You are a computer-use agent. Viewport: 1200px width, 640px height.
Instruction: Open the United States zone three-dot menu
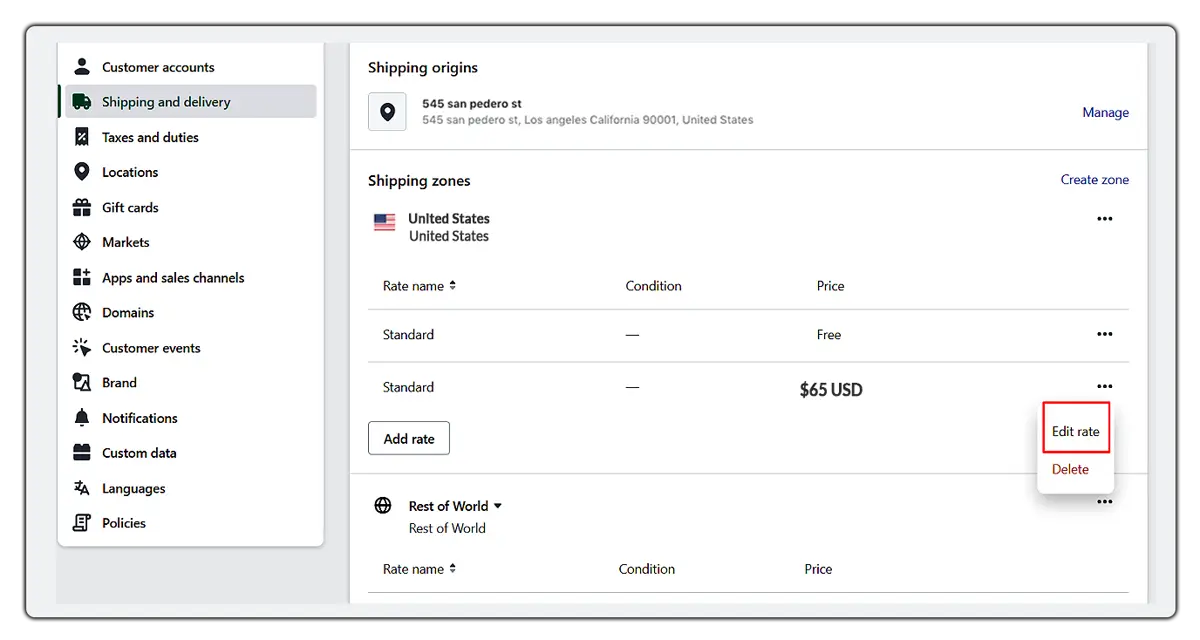tap(1104, 219)
